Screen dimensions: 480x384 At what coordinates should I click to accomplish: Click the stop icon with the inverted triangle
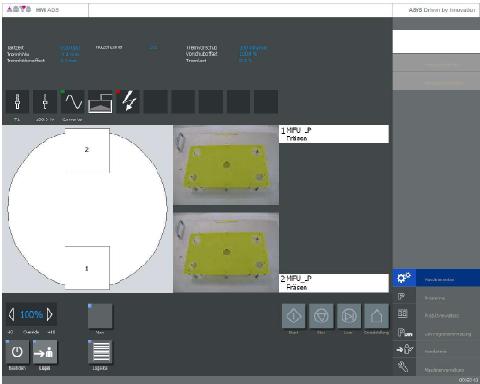pyautogui.click(x=321, y=316)
